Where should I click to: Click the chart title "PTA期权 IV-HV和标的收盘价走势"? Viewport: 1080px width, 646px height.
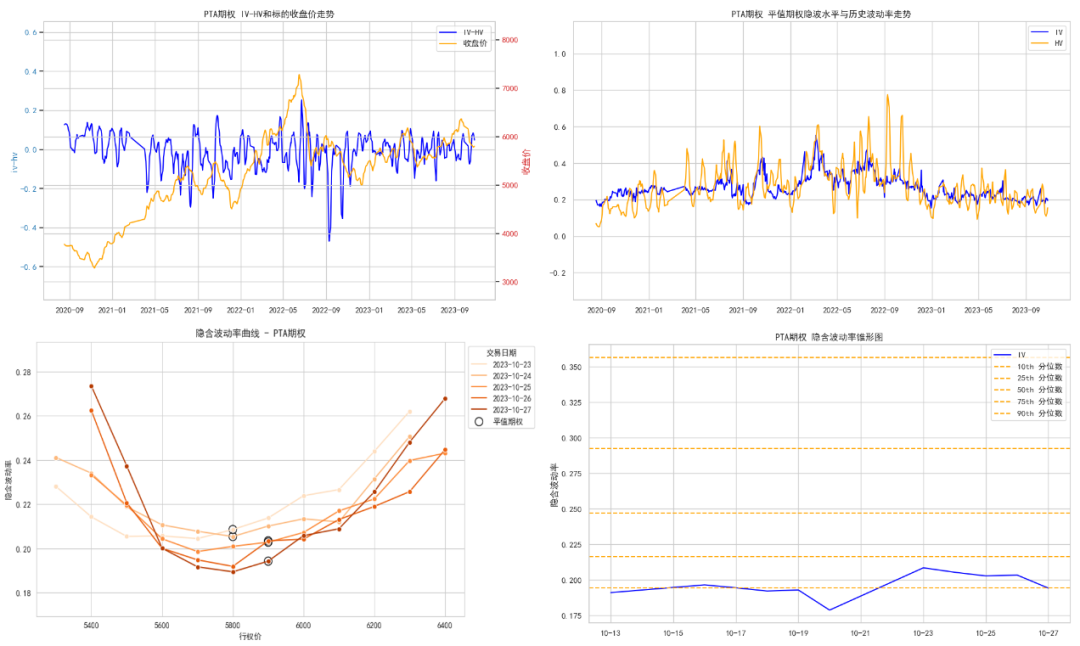point(269,14)
